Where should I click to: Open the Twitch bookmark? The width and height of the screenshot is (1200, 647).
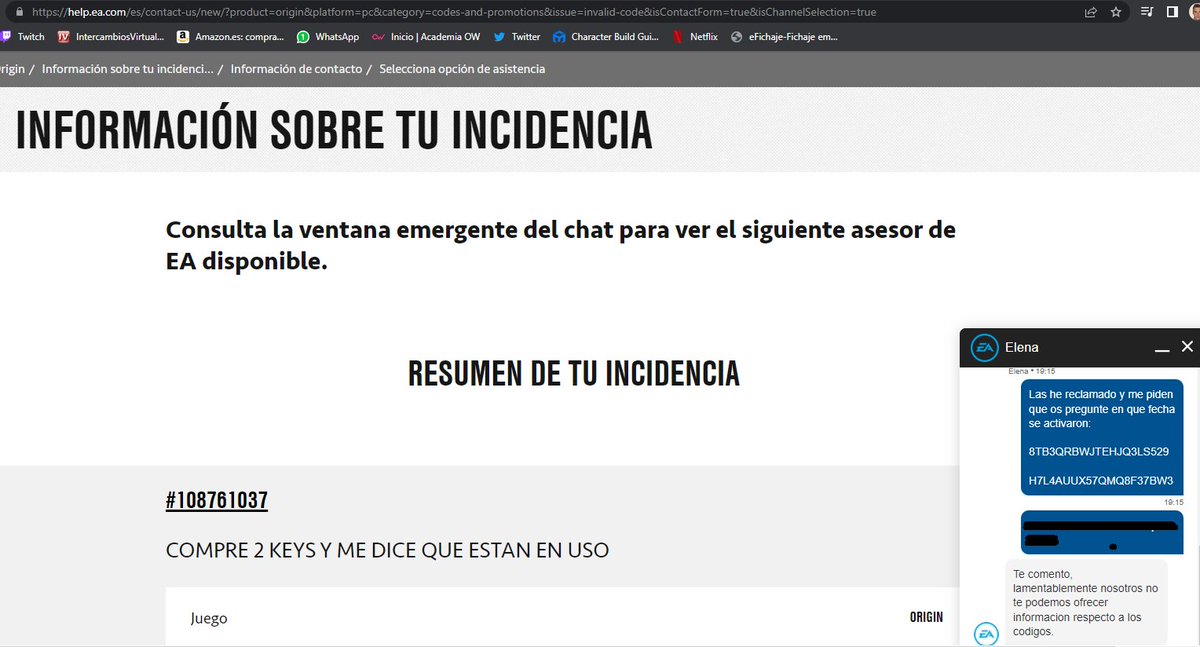(x=23, y=37)
